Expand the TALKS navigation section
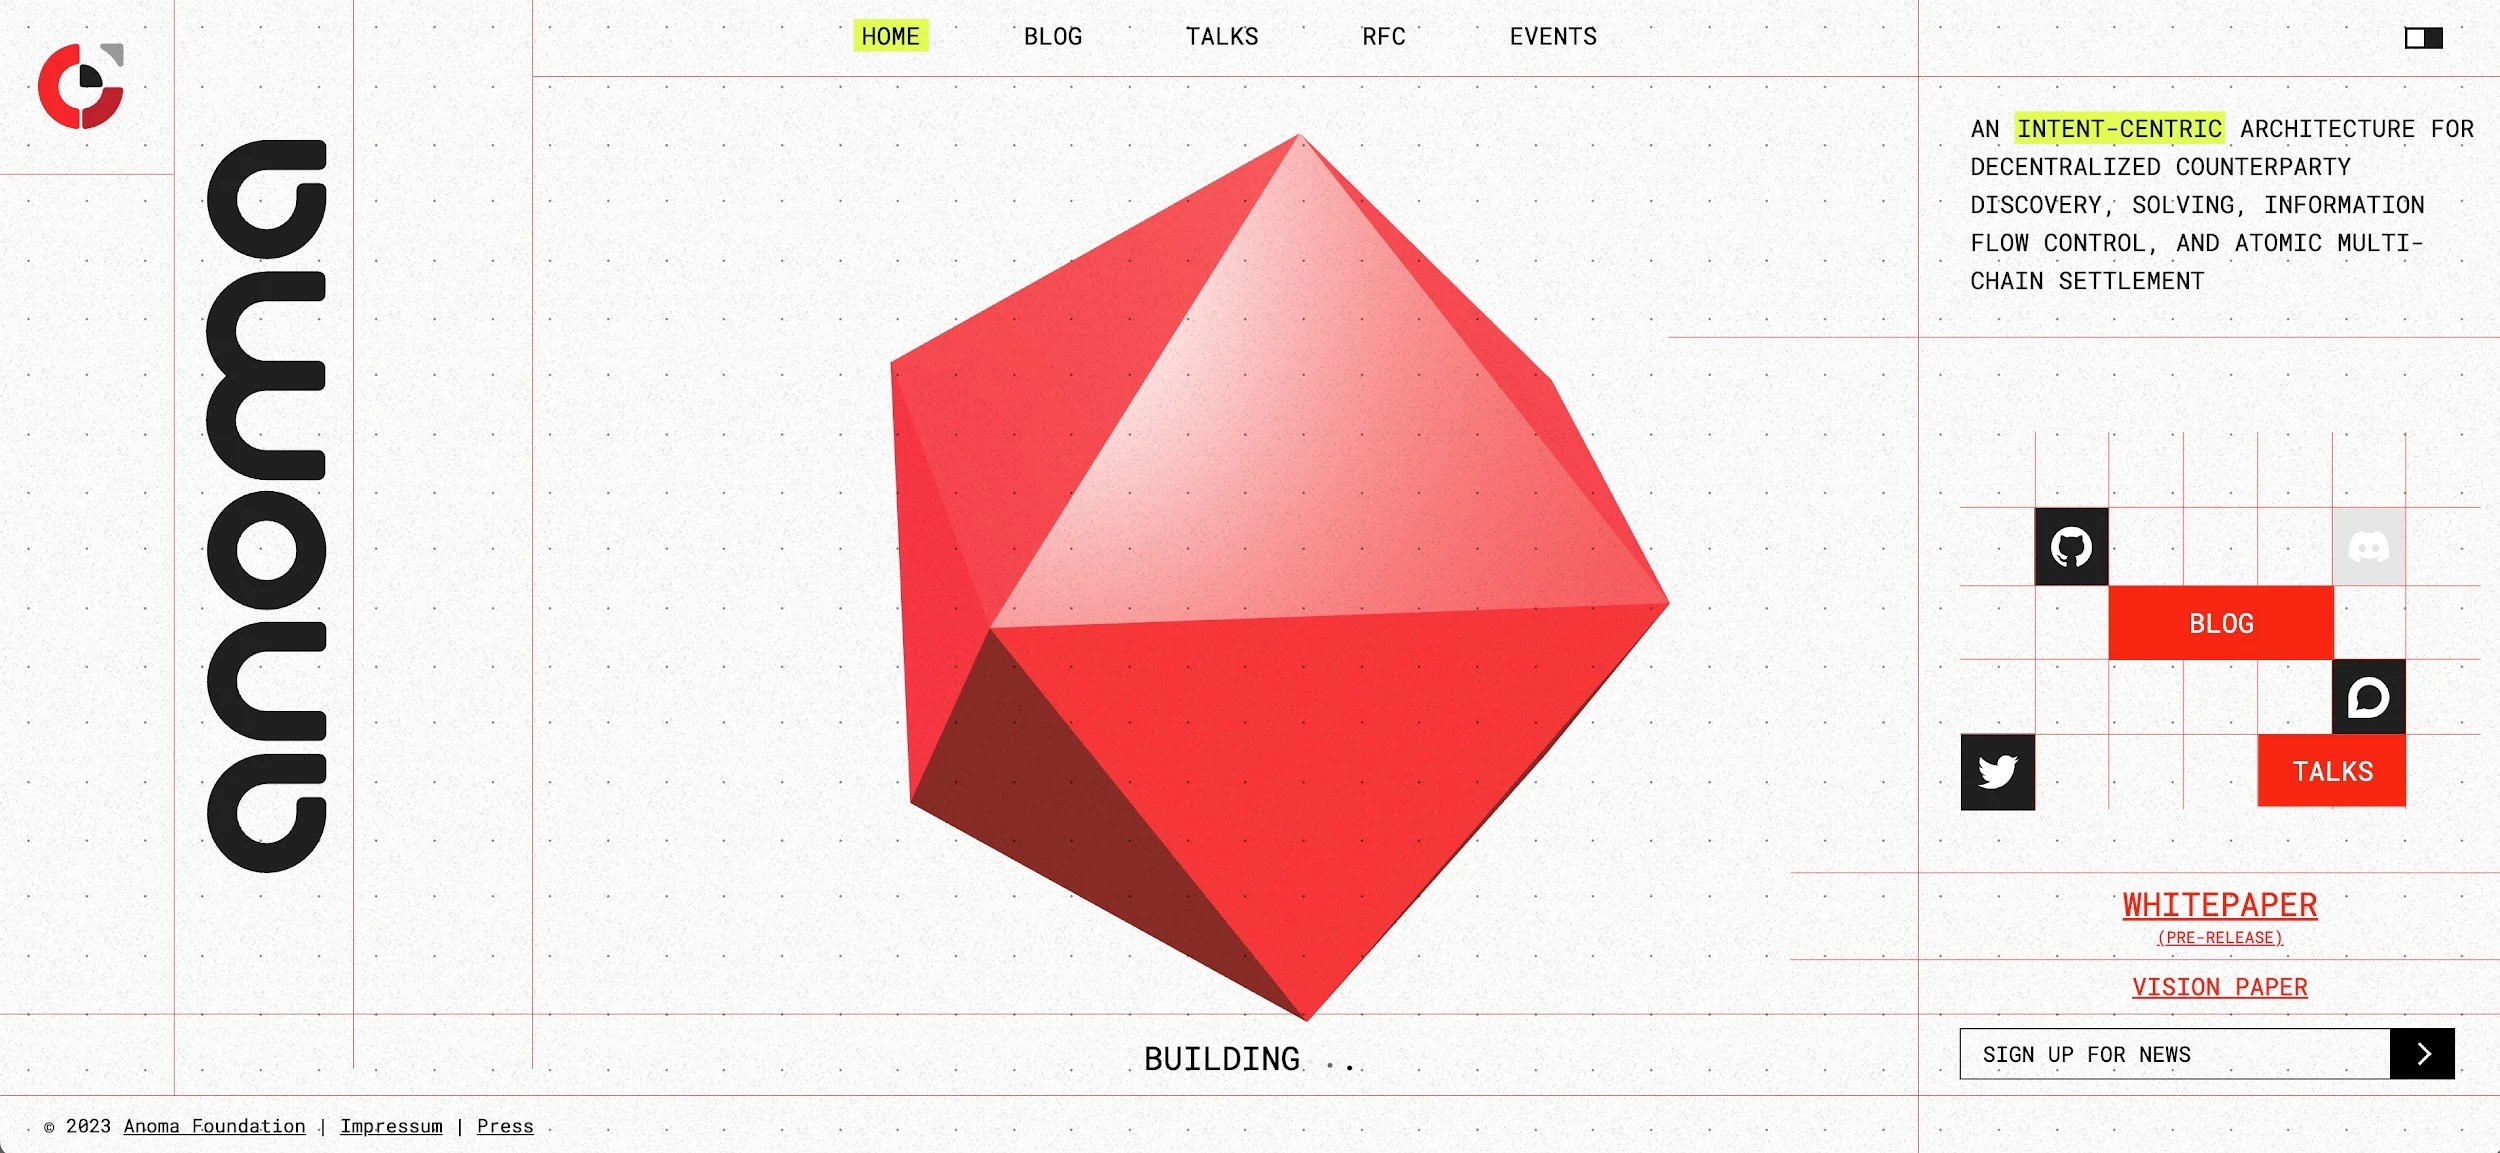Image resolution: width=2500 pixels, height=1153 pixels. [1220, 37]
